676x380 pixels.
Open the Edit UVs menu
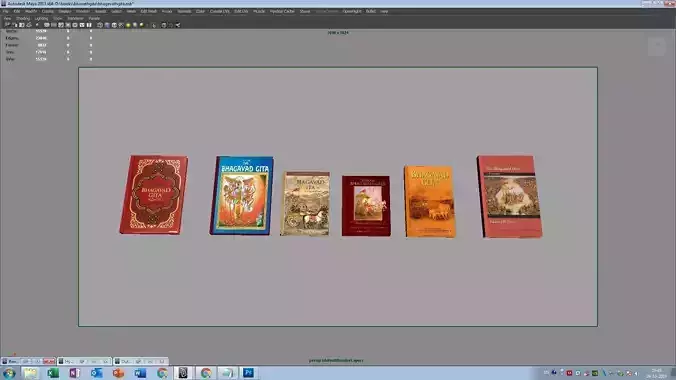[241, 12]
